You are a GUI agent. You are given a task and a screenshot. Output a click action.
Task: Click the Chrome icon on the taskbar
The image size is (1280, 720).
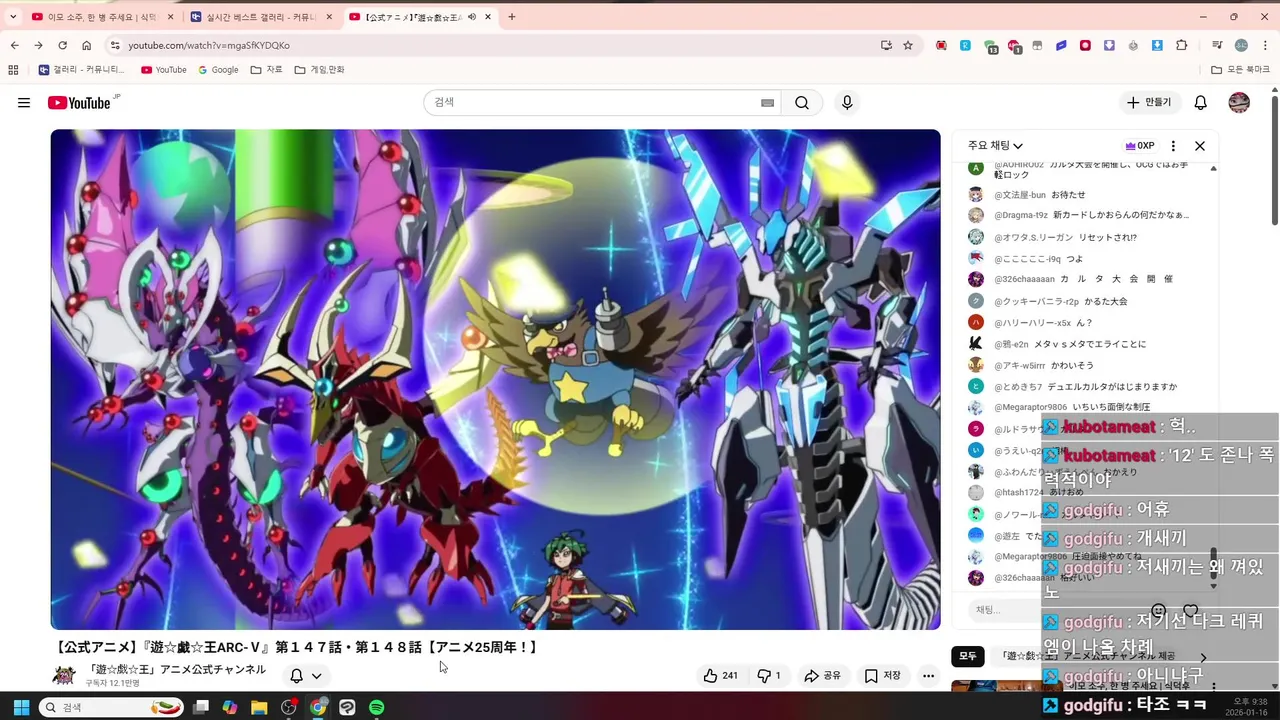(x=318, y=707)
